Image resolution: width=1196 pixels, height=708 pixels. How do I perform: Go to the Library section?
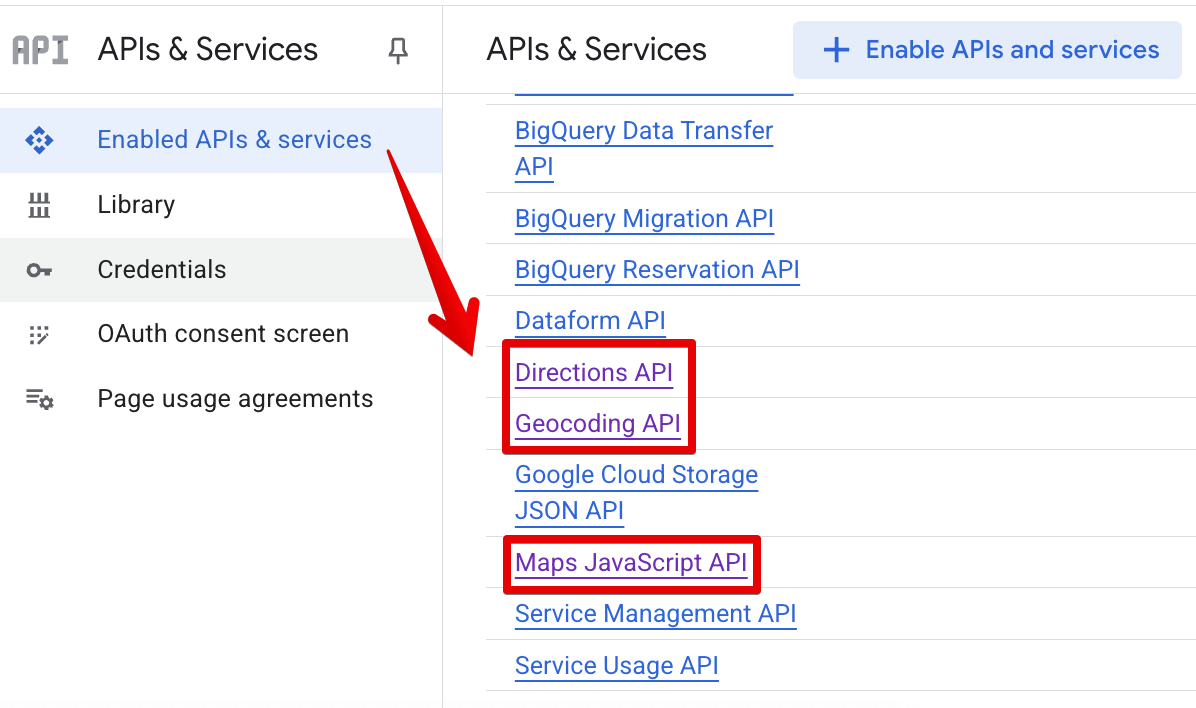220,205
